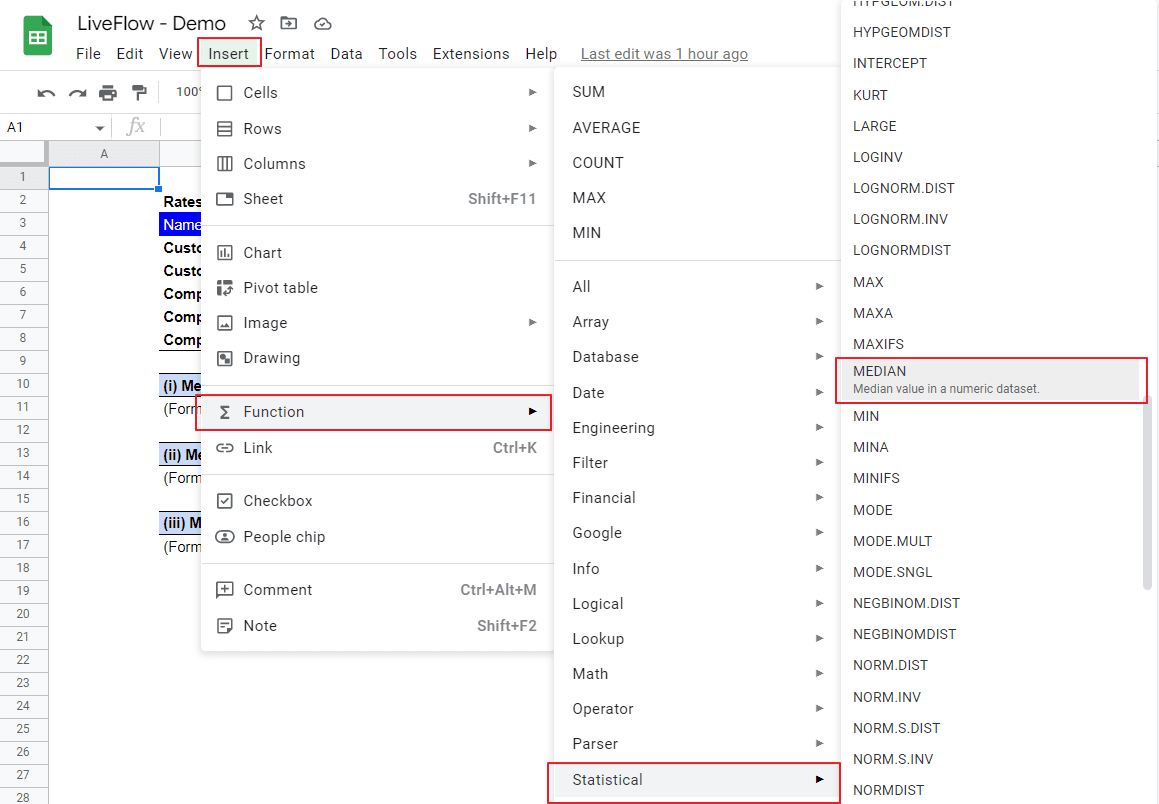Open the Data menu

pos(346,54)
